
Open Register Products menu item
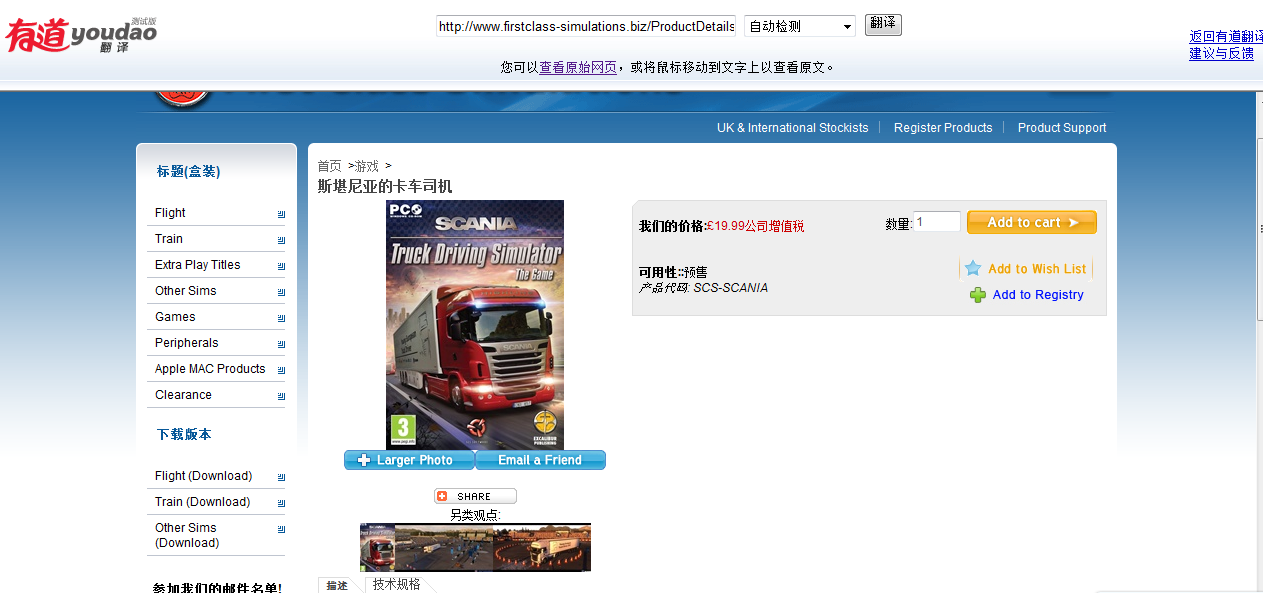coord(943,128)
